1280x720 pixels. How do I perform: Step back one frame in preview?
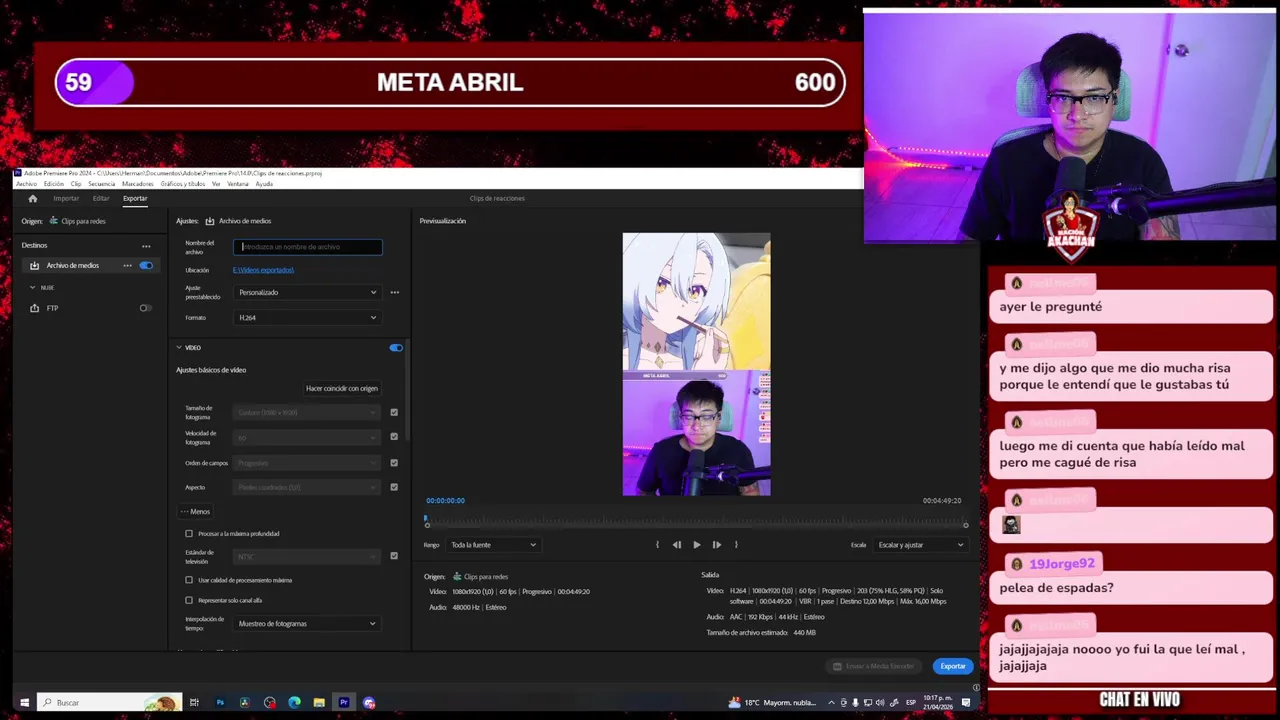pos(677,545)
